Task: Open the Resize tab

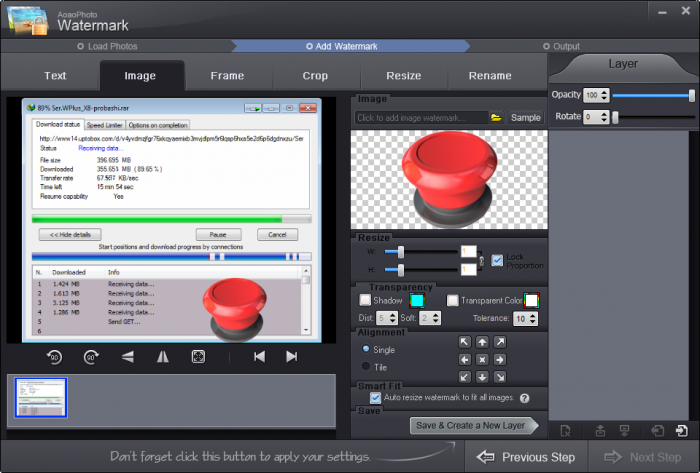Action: click(x=404, y=76)
